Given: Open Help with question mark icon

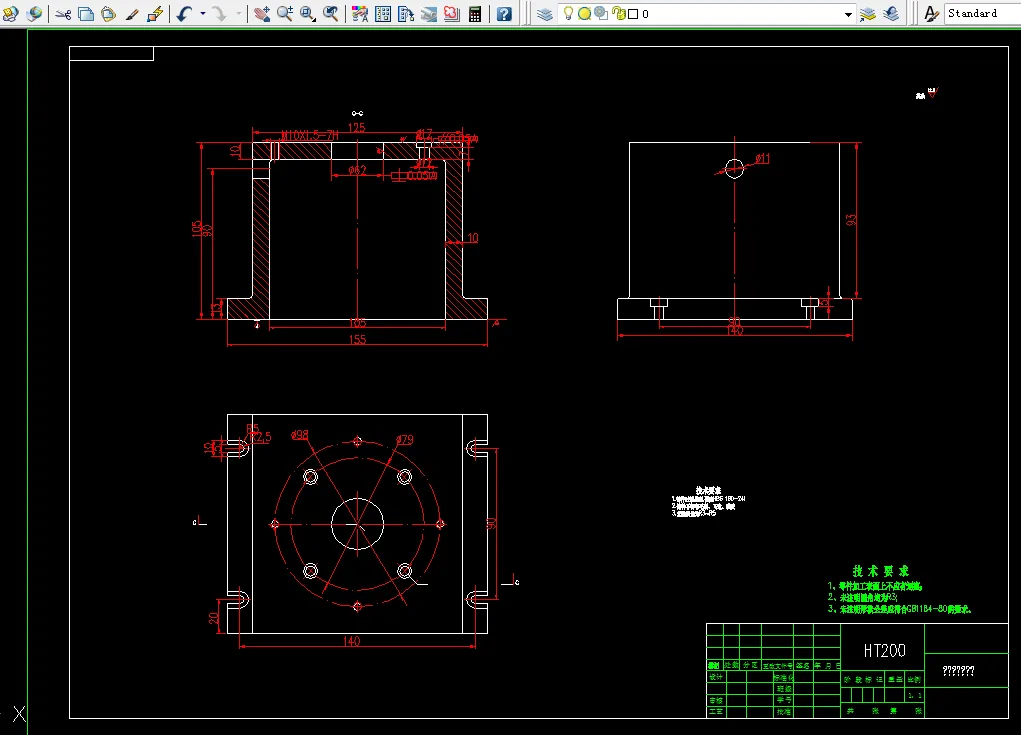Looking at the screenshot, I should click(x=504, y=14).
